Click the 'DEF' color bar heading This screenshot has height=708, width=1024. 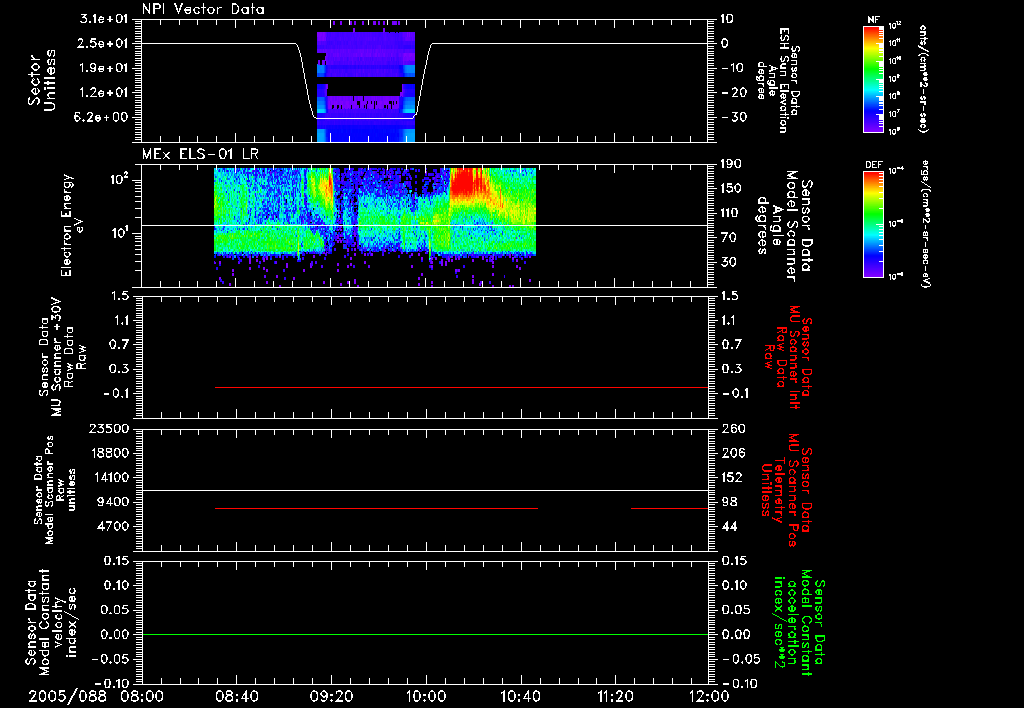pyautogui.click(x=873, y=165)
